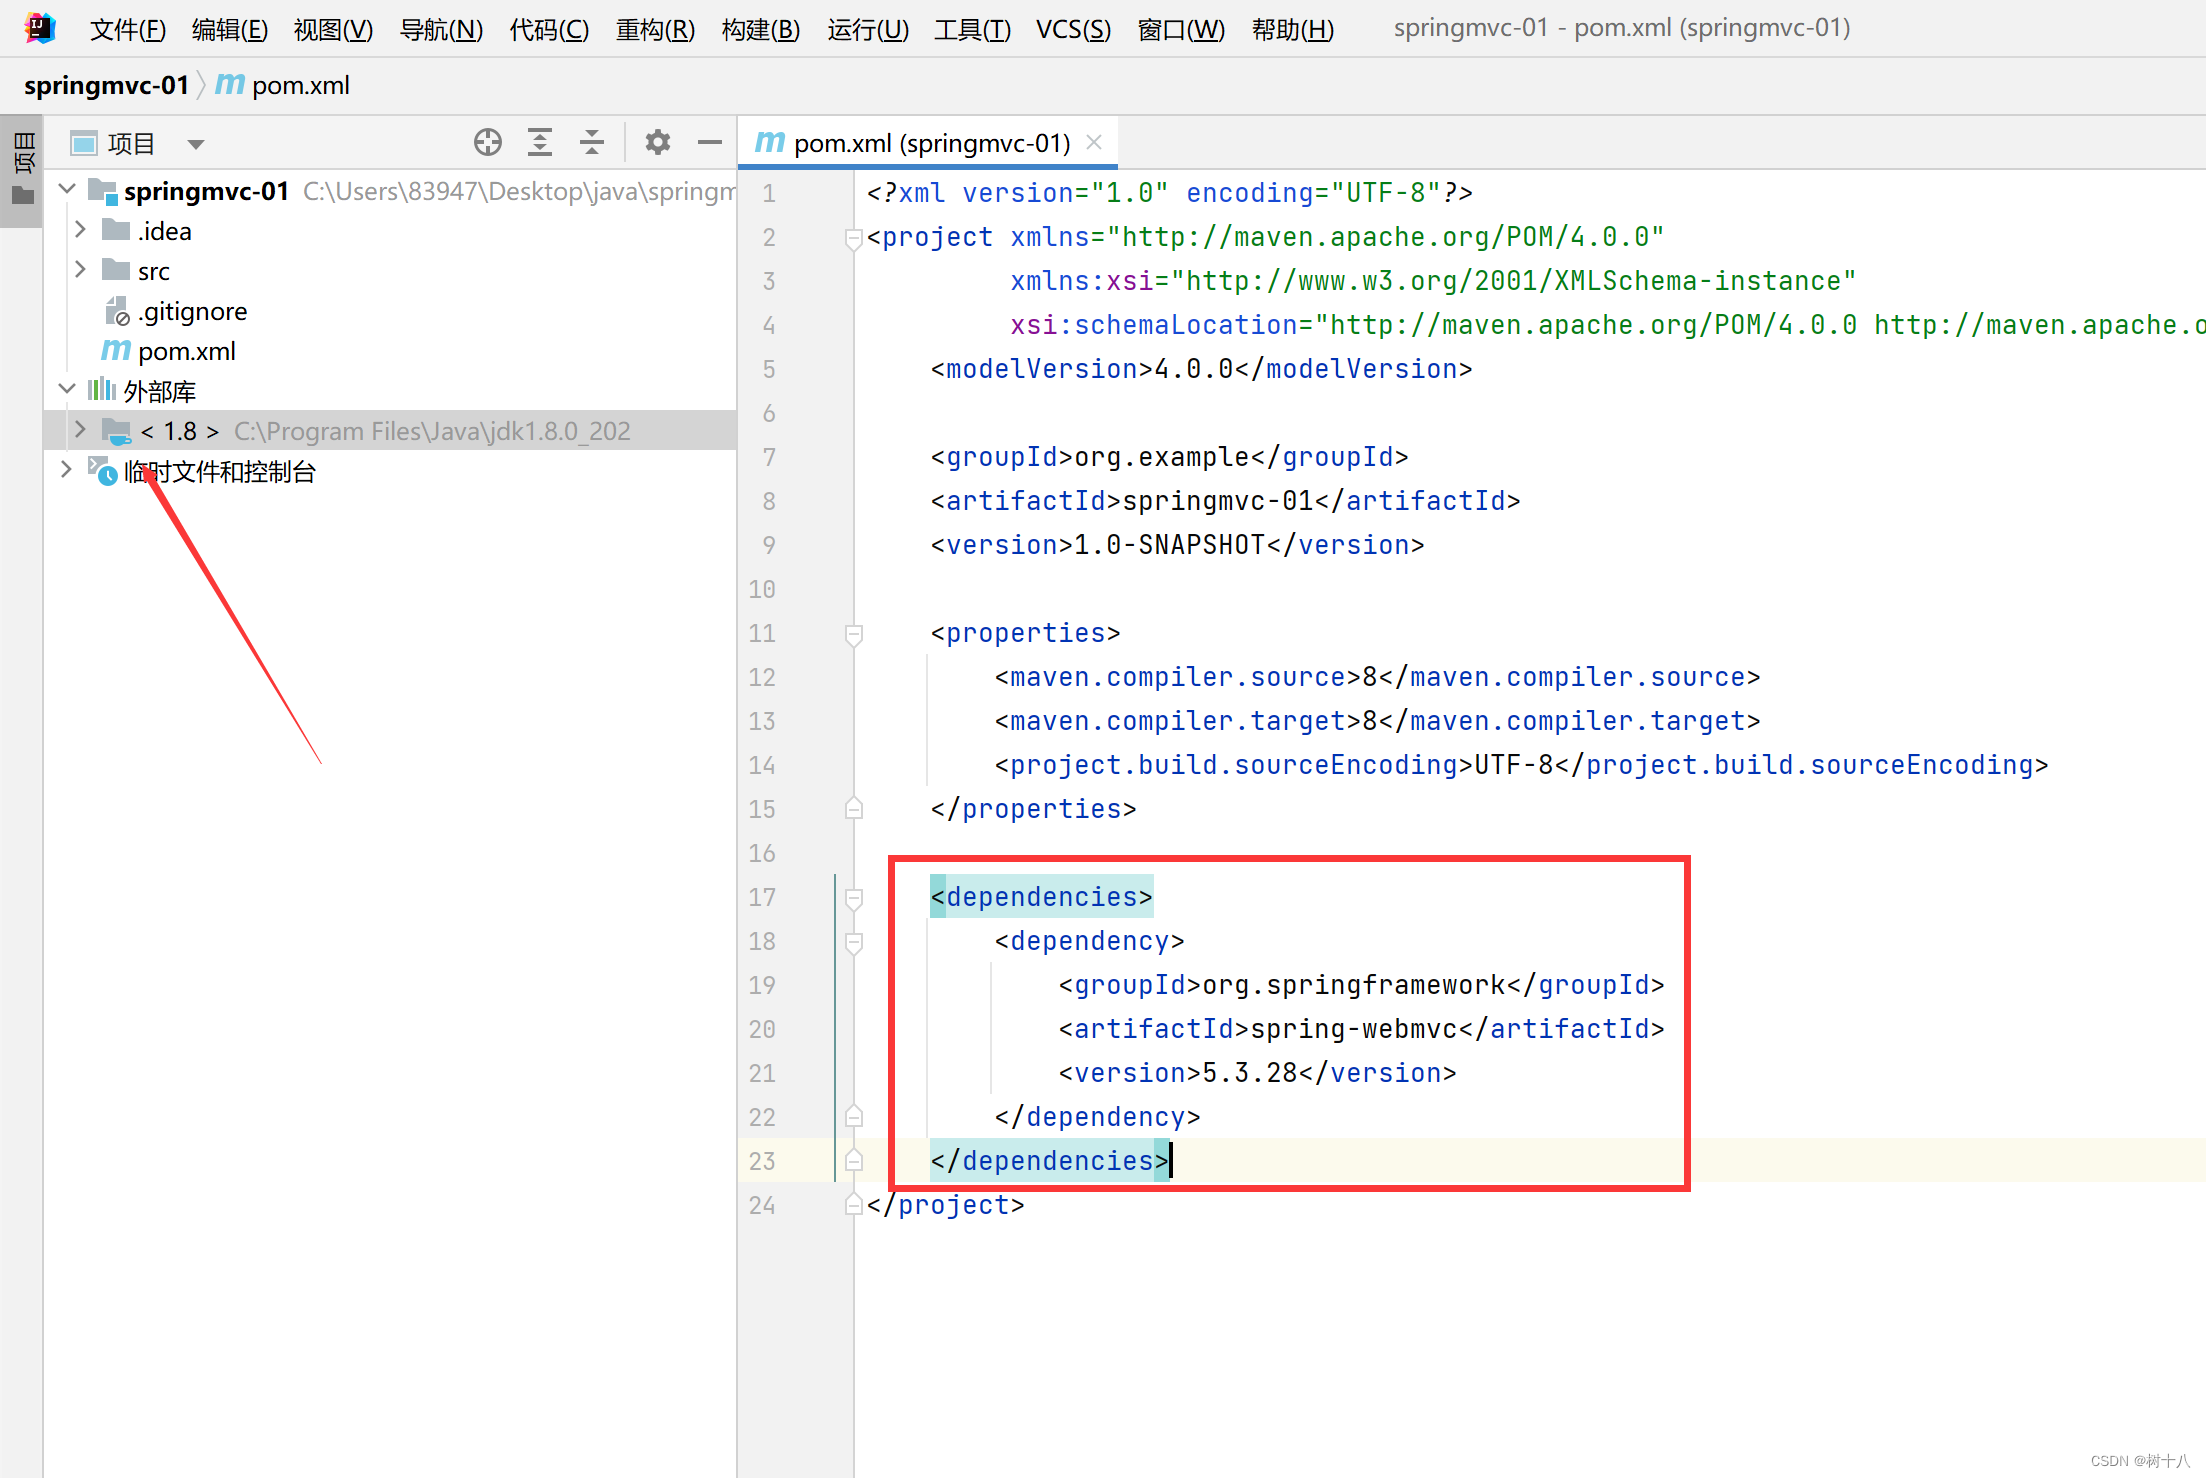Click line number 23 in the gutter
2206x1478 pixels.
762,1161
